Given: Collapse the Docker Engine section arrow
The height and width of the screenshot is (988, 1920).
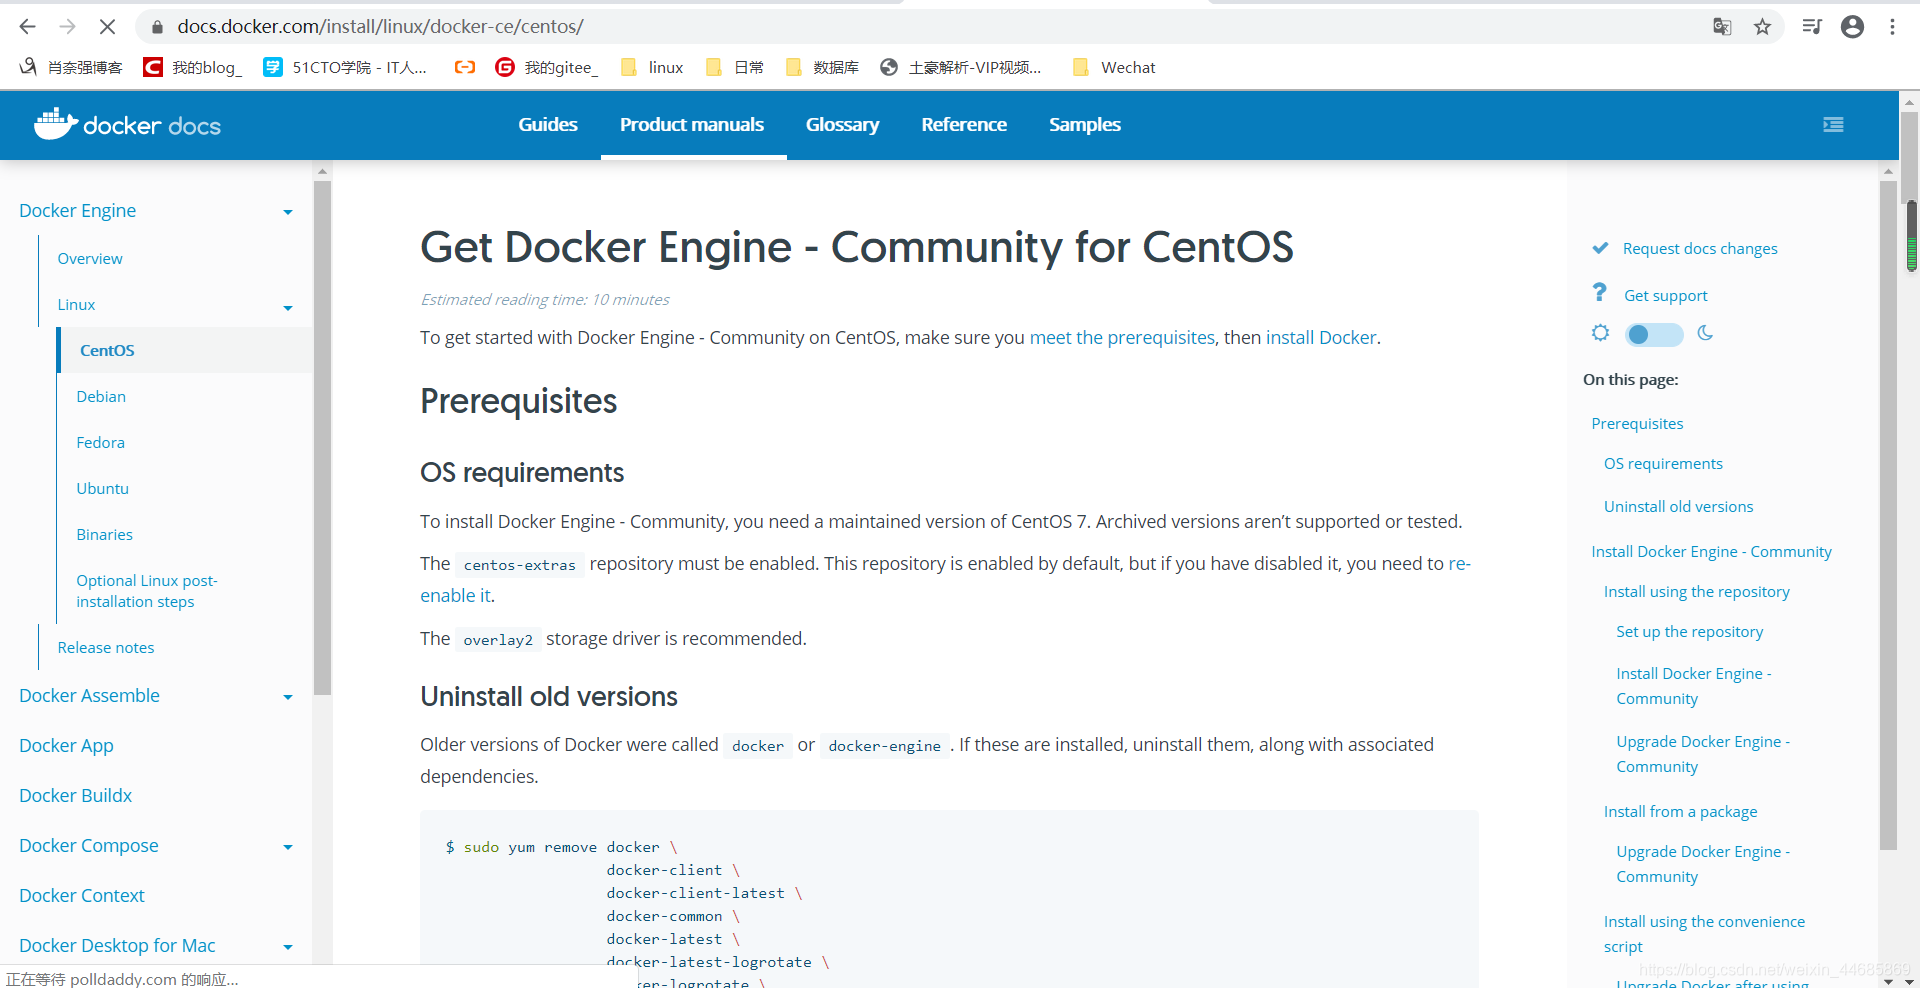Looking at the screenshot, I should [288, 212].
